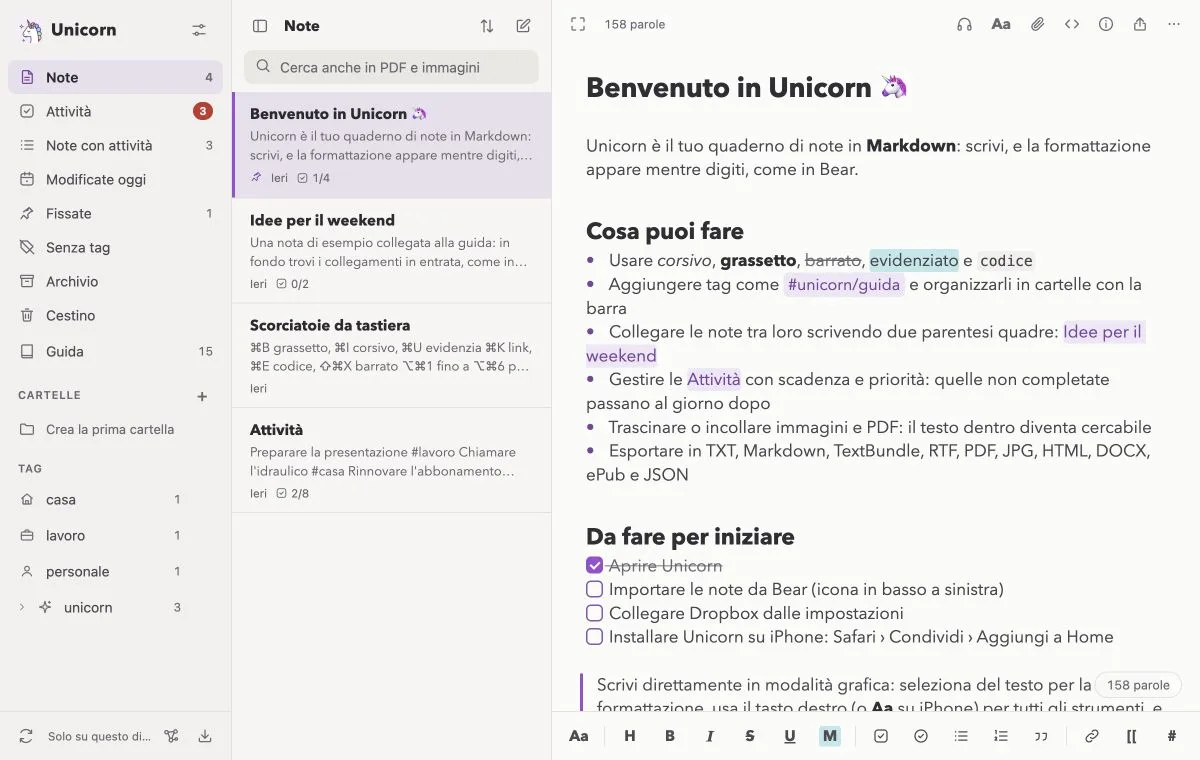The image size is (1200, 760).
Task: Open typography settings Aa in top toolbar
Action: (x=1001, y=24)
